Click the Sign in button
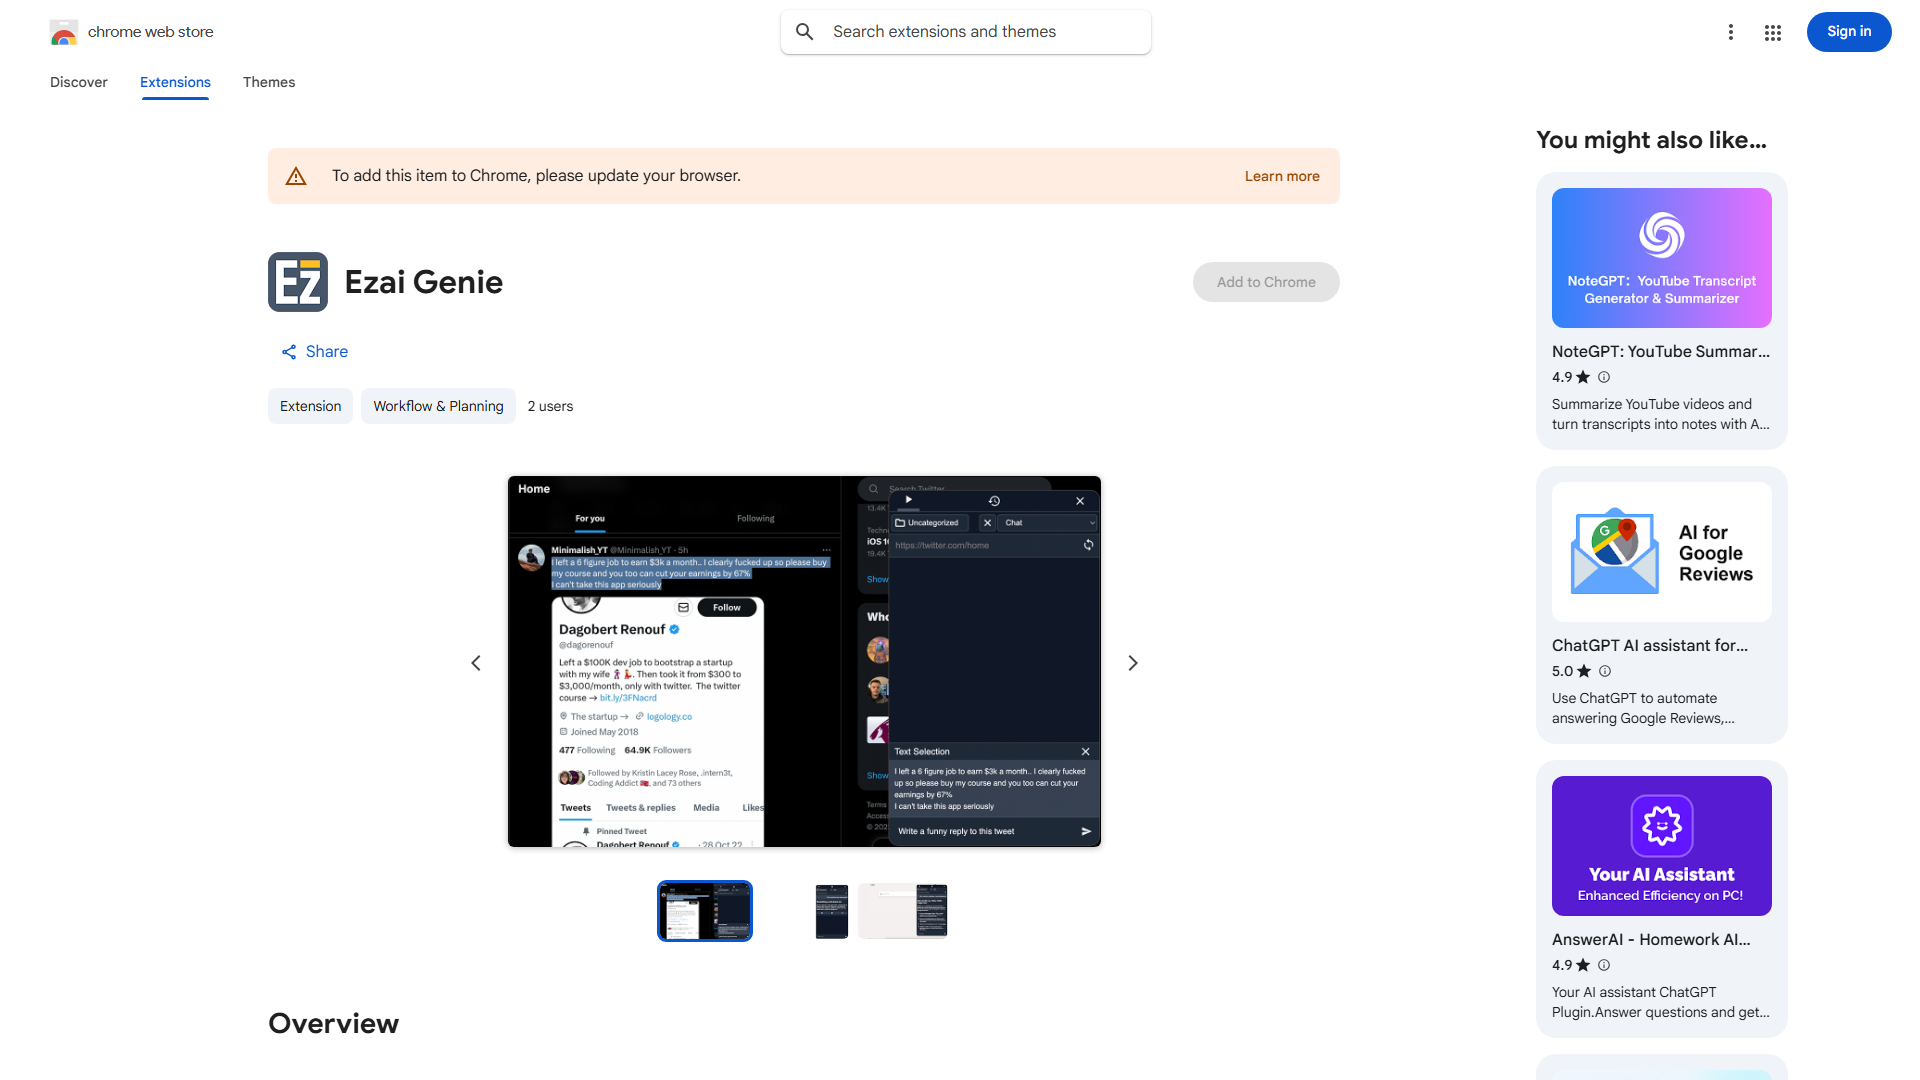Image resolution: width=1920 pixels, height=1080 pixels. [x=1848, y=32]
